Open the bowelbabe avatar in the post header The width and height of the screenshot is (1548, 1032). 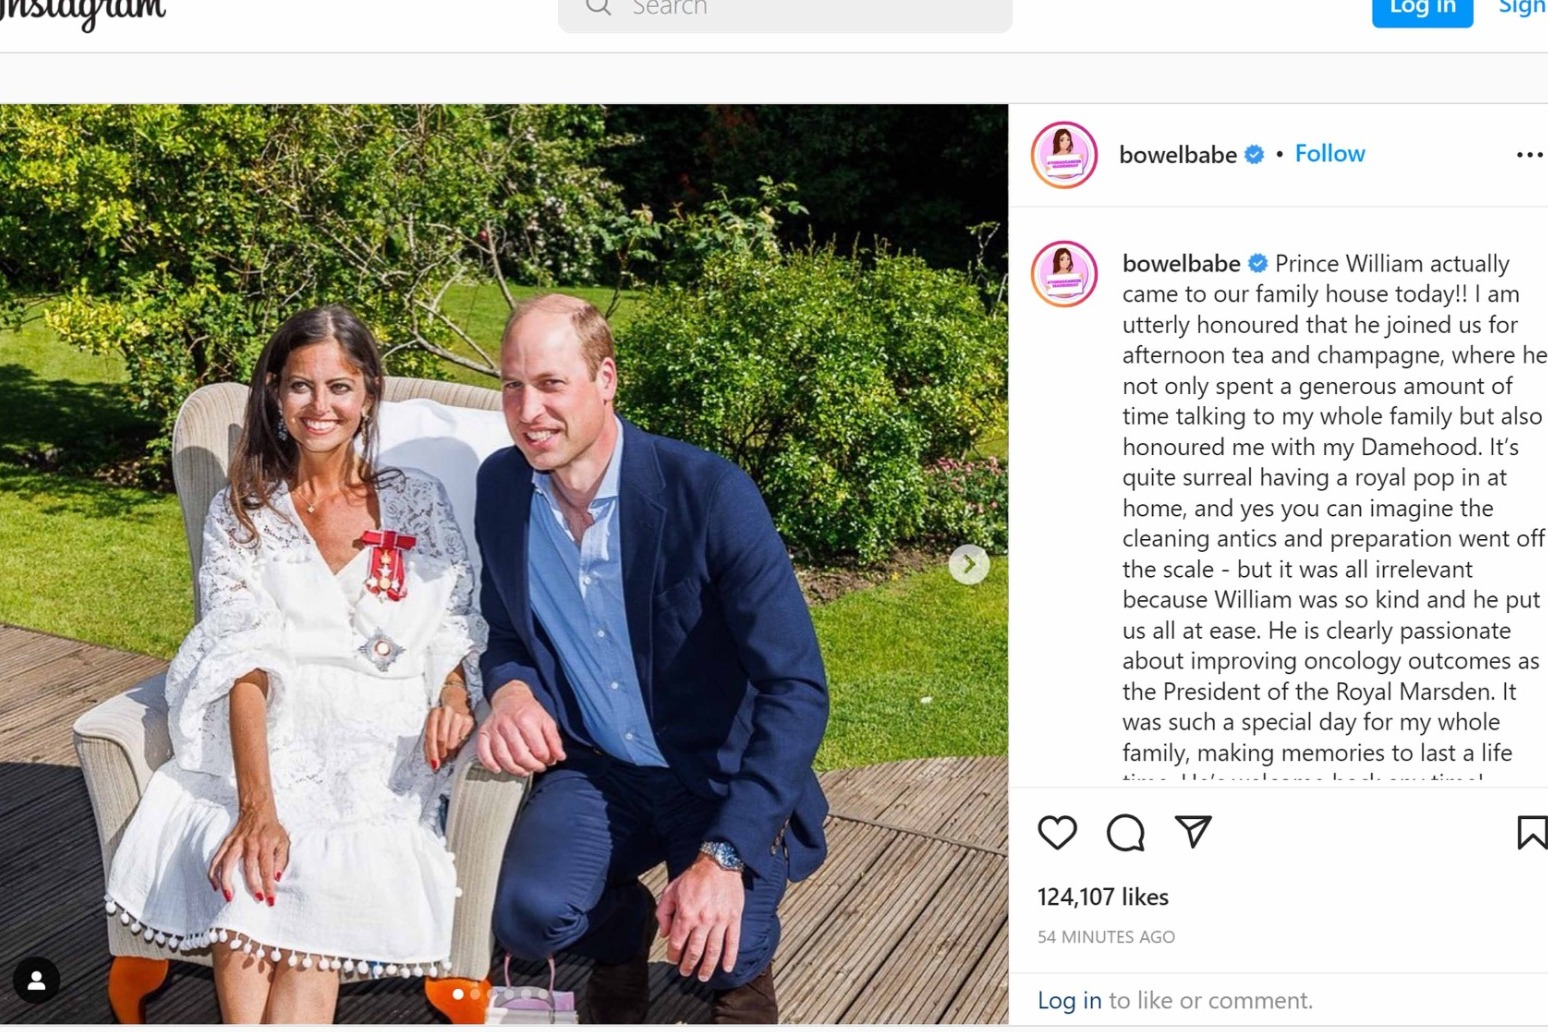pos(1064,155)
